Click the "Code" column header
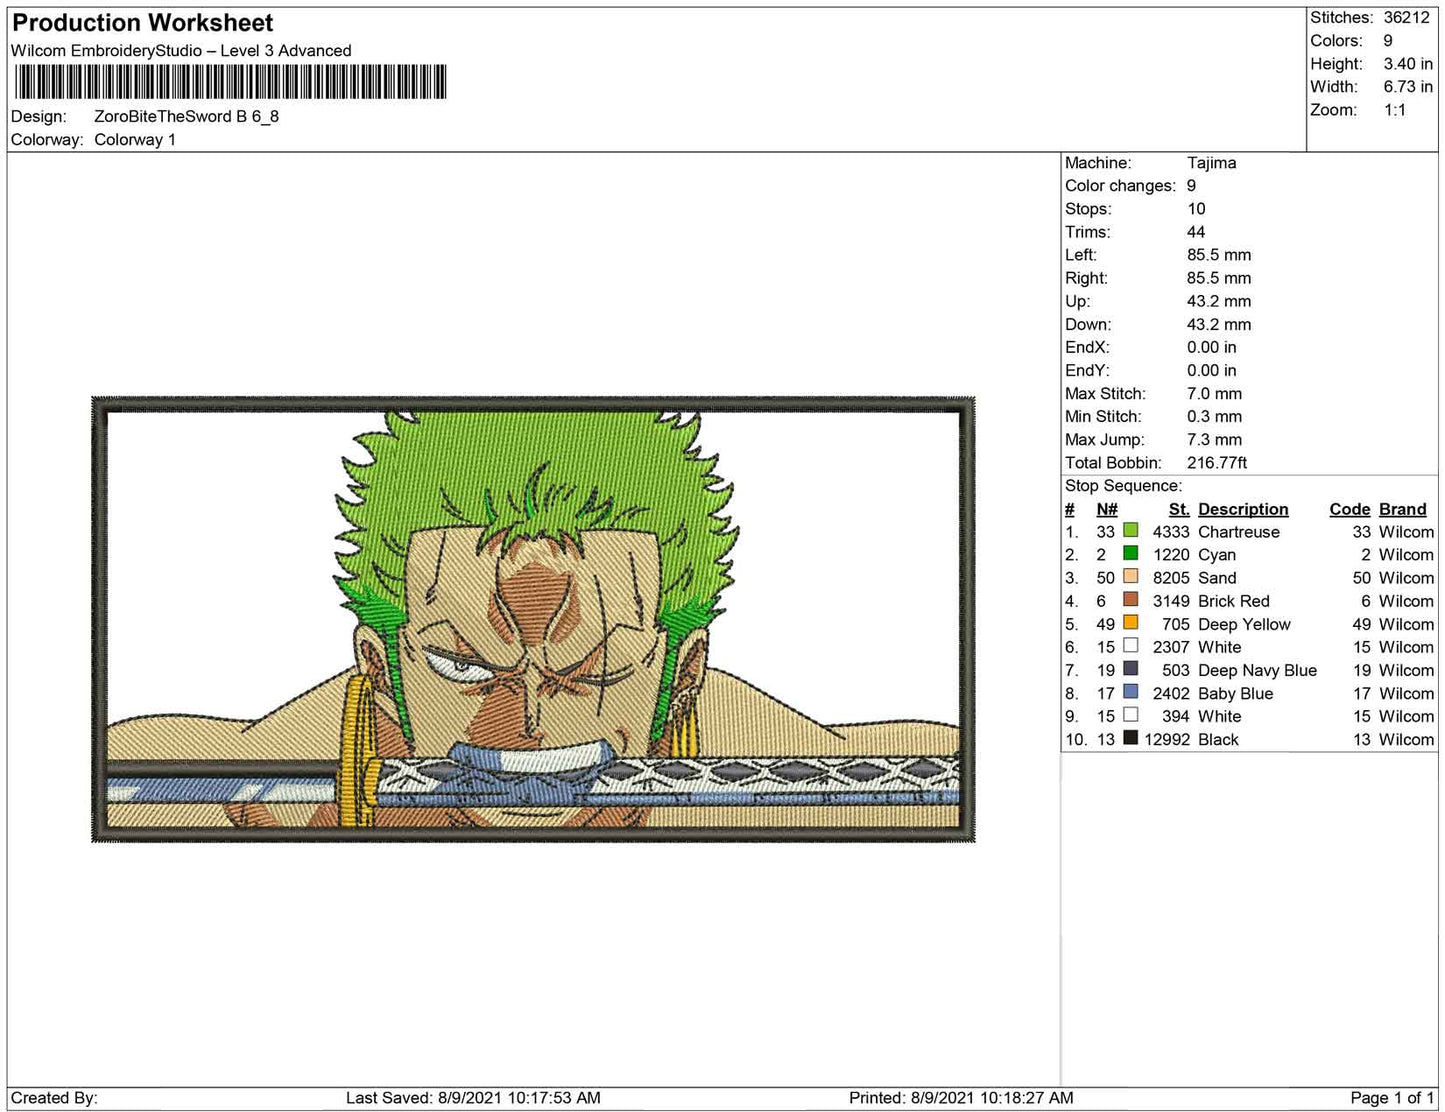This screenshot has height=1112, width=1445. [1350, 509]
